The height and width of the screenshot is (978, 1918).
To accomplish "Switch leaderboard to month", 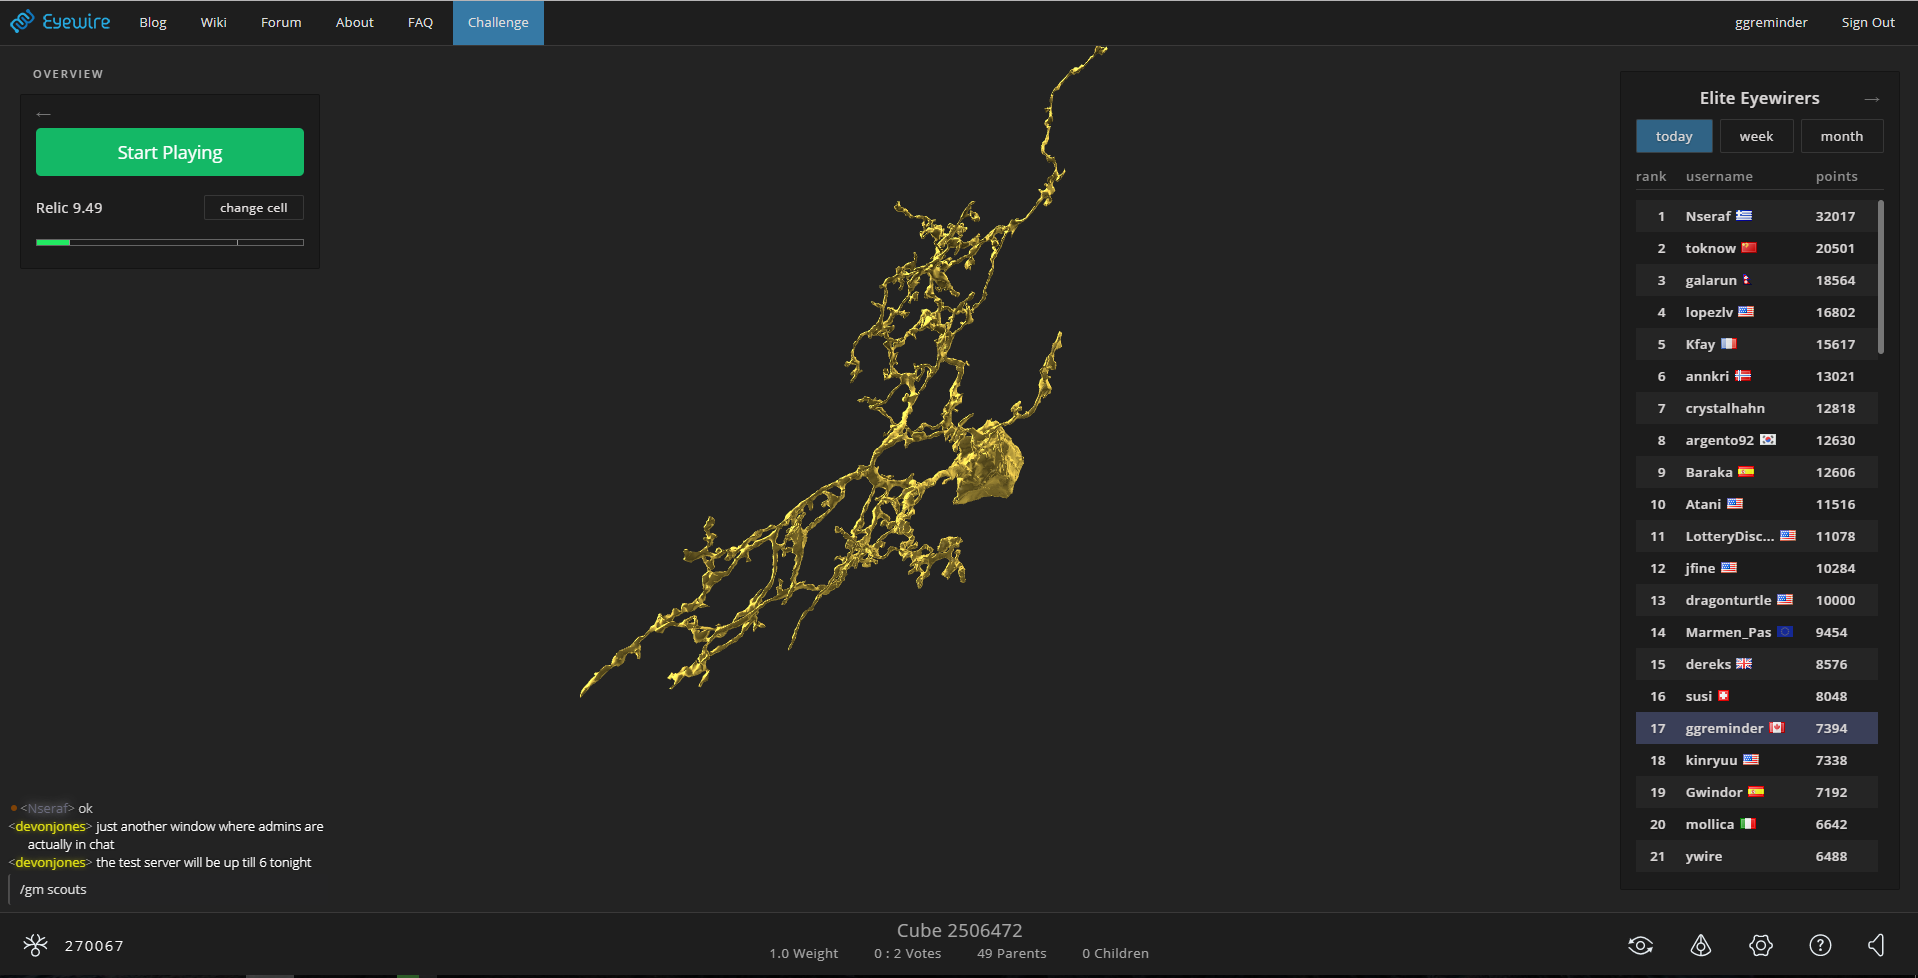I will [1842, 136].
